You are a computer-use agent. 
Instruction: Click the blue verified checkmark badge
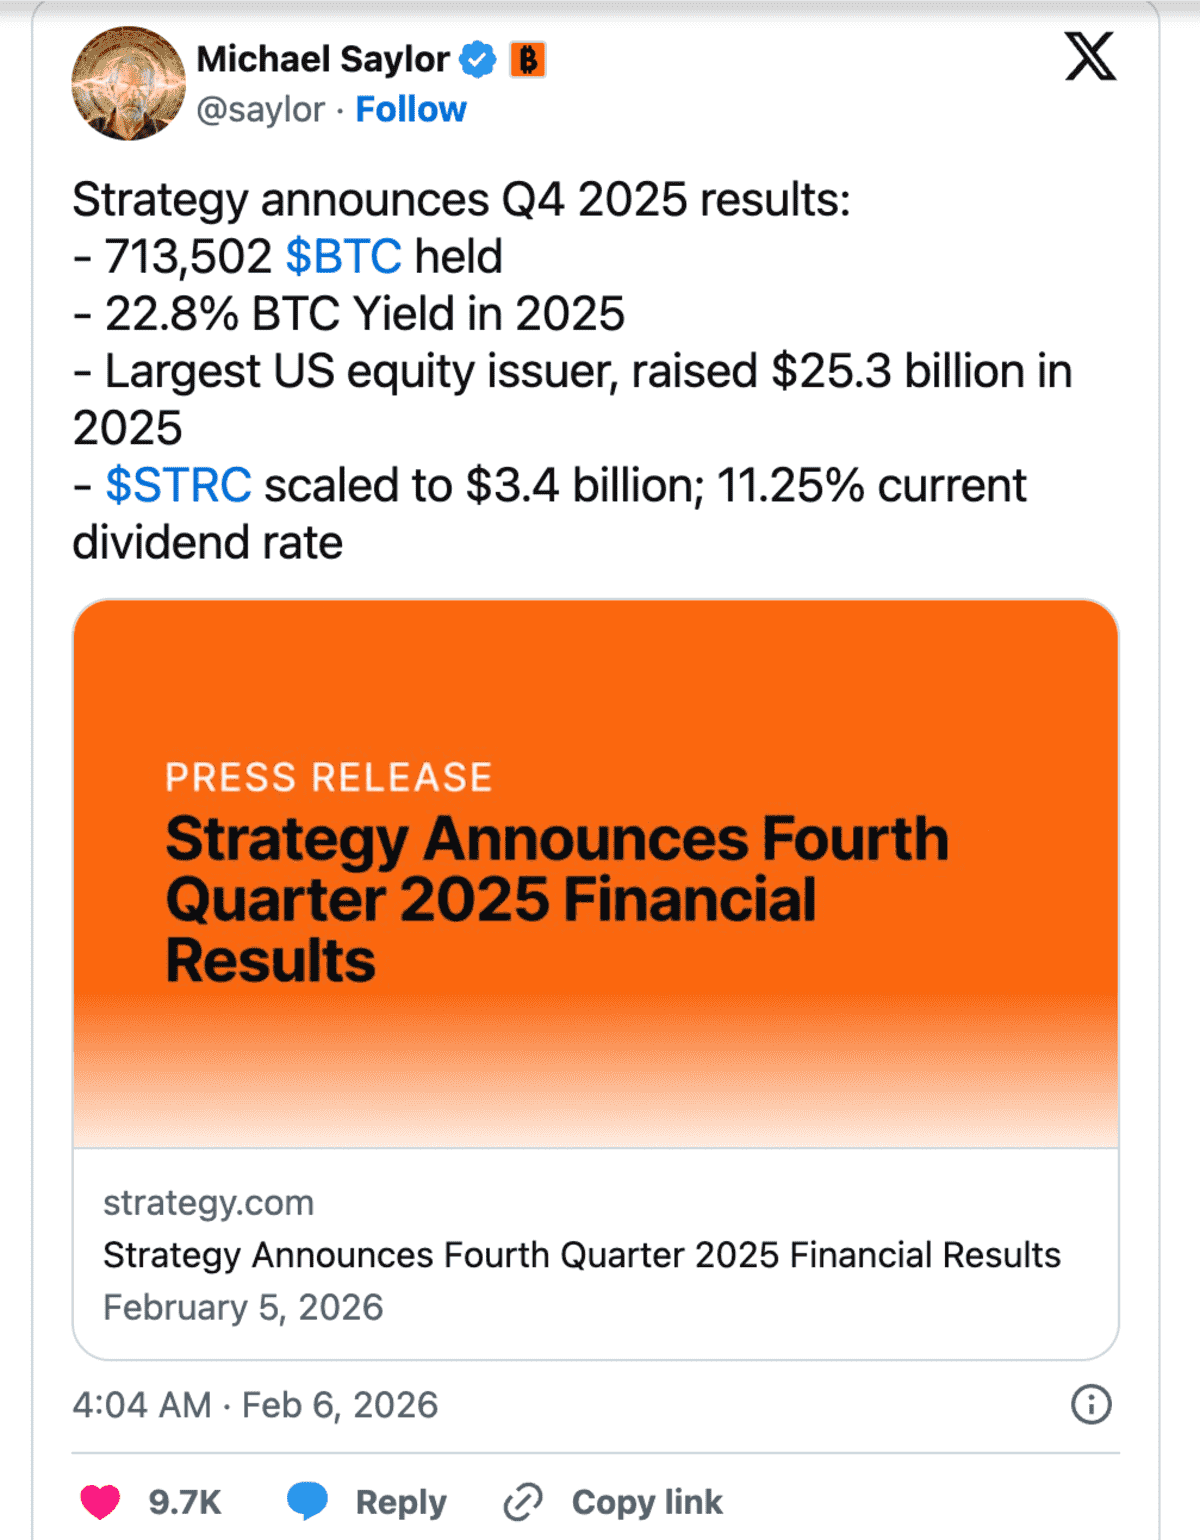point(478,60)
